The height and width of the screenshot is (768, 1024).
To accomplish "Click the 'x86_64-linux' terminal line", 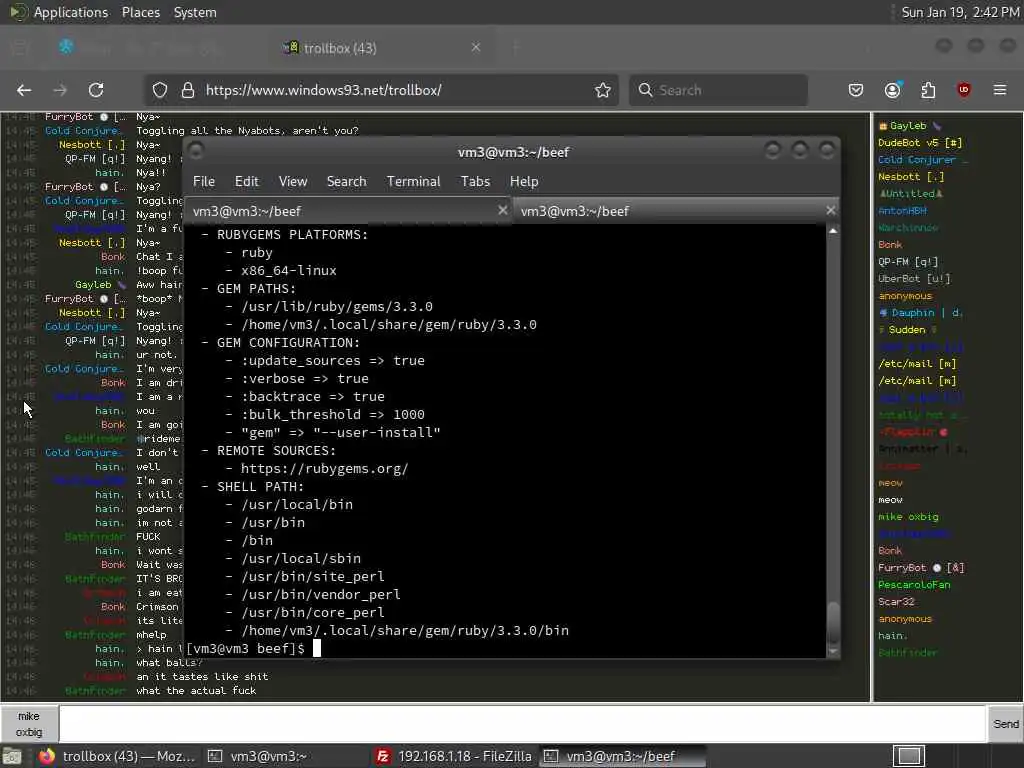I will 289,270.
